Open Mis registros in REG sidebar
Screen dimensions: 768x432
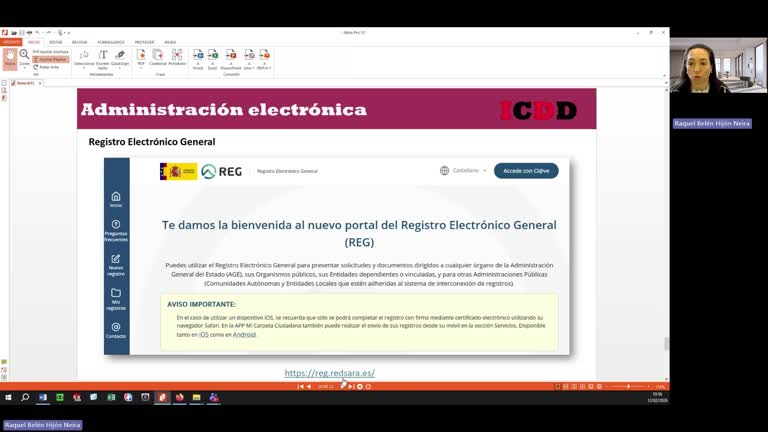pos(116,299)
